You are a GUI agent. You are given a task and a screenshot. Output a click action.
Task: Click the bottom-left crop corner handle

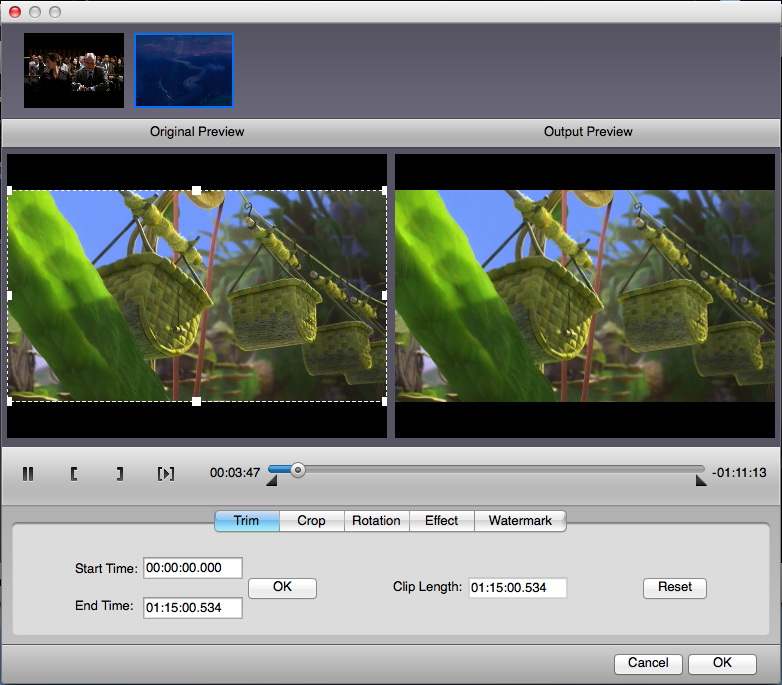click(x=9, y=401)
